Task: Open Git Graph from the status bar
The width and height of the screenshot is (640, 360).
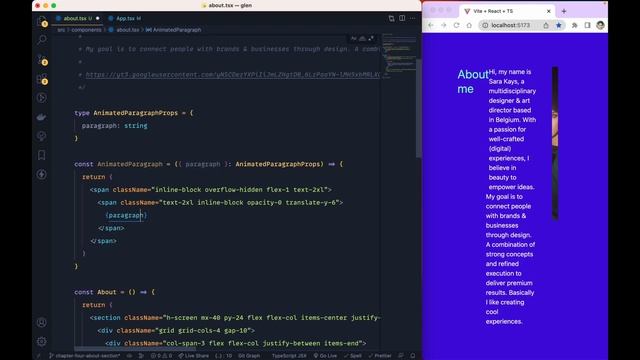Action: tap(249, 356)
